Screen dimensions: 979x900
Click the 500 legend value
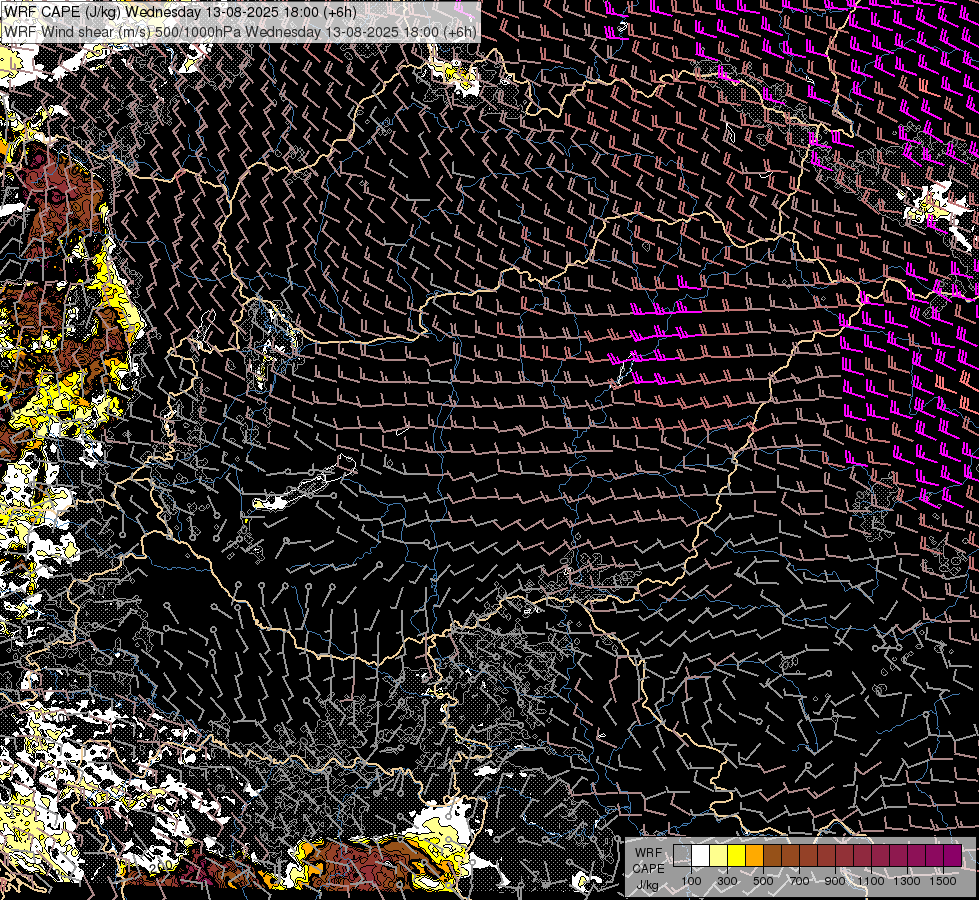coord(763,881)
